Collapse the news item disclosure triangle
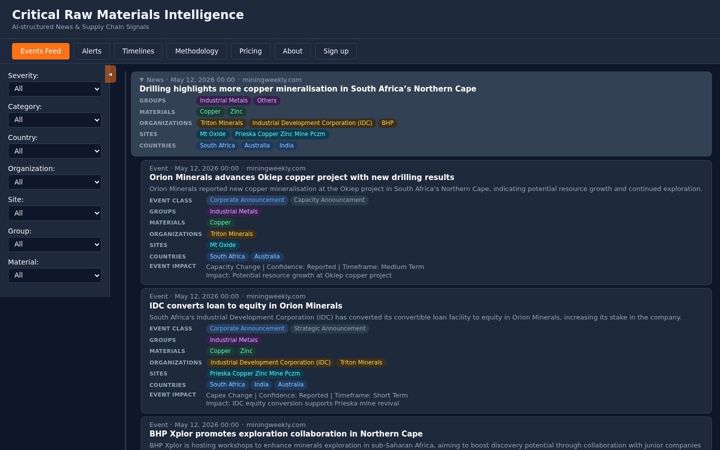 [141, 79]
